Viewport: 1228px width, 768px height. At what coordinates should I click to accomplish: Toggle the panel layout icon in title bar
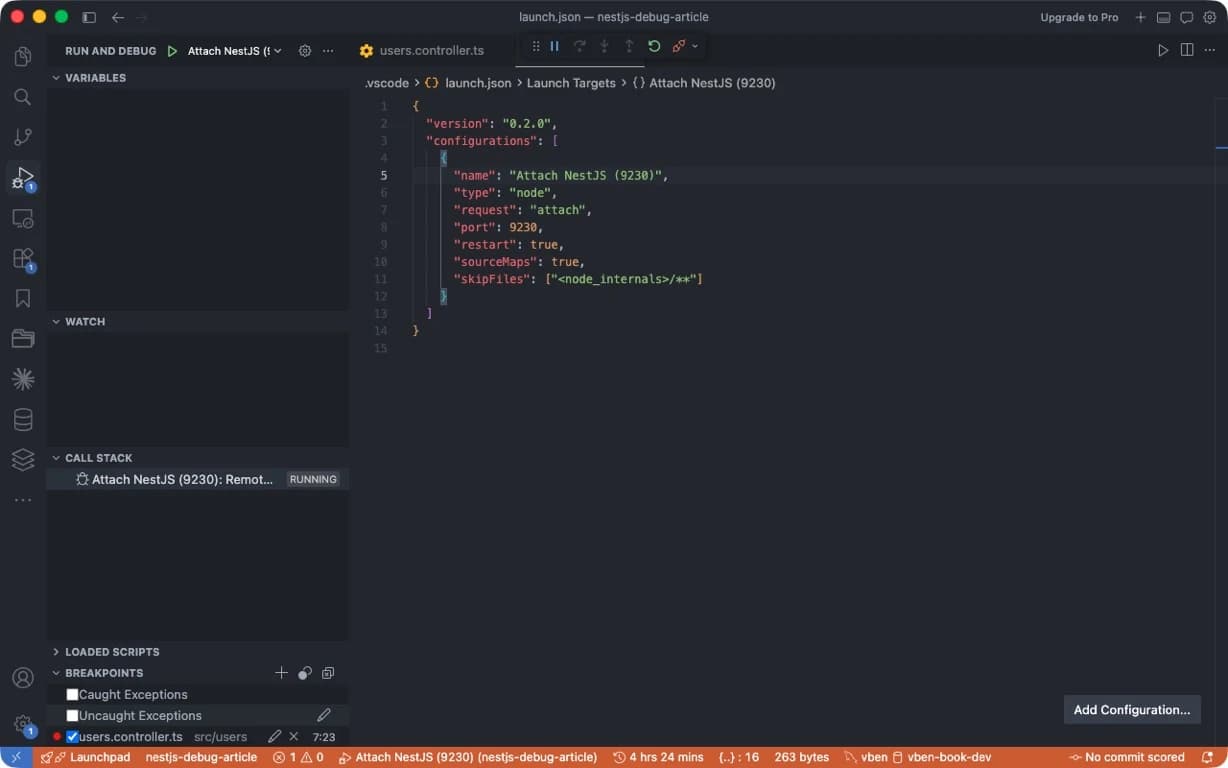click(1164, 17)
